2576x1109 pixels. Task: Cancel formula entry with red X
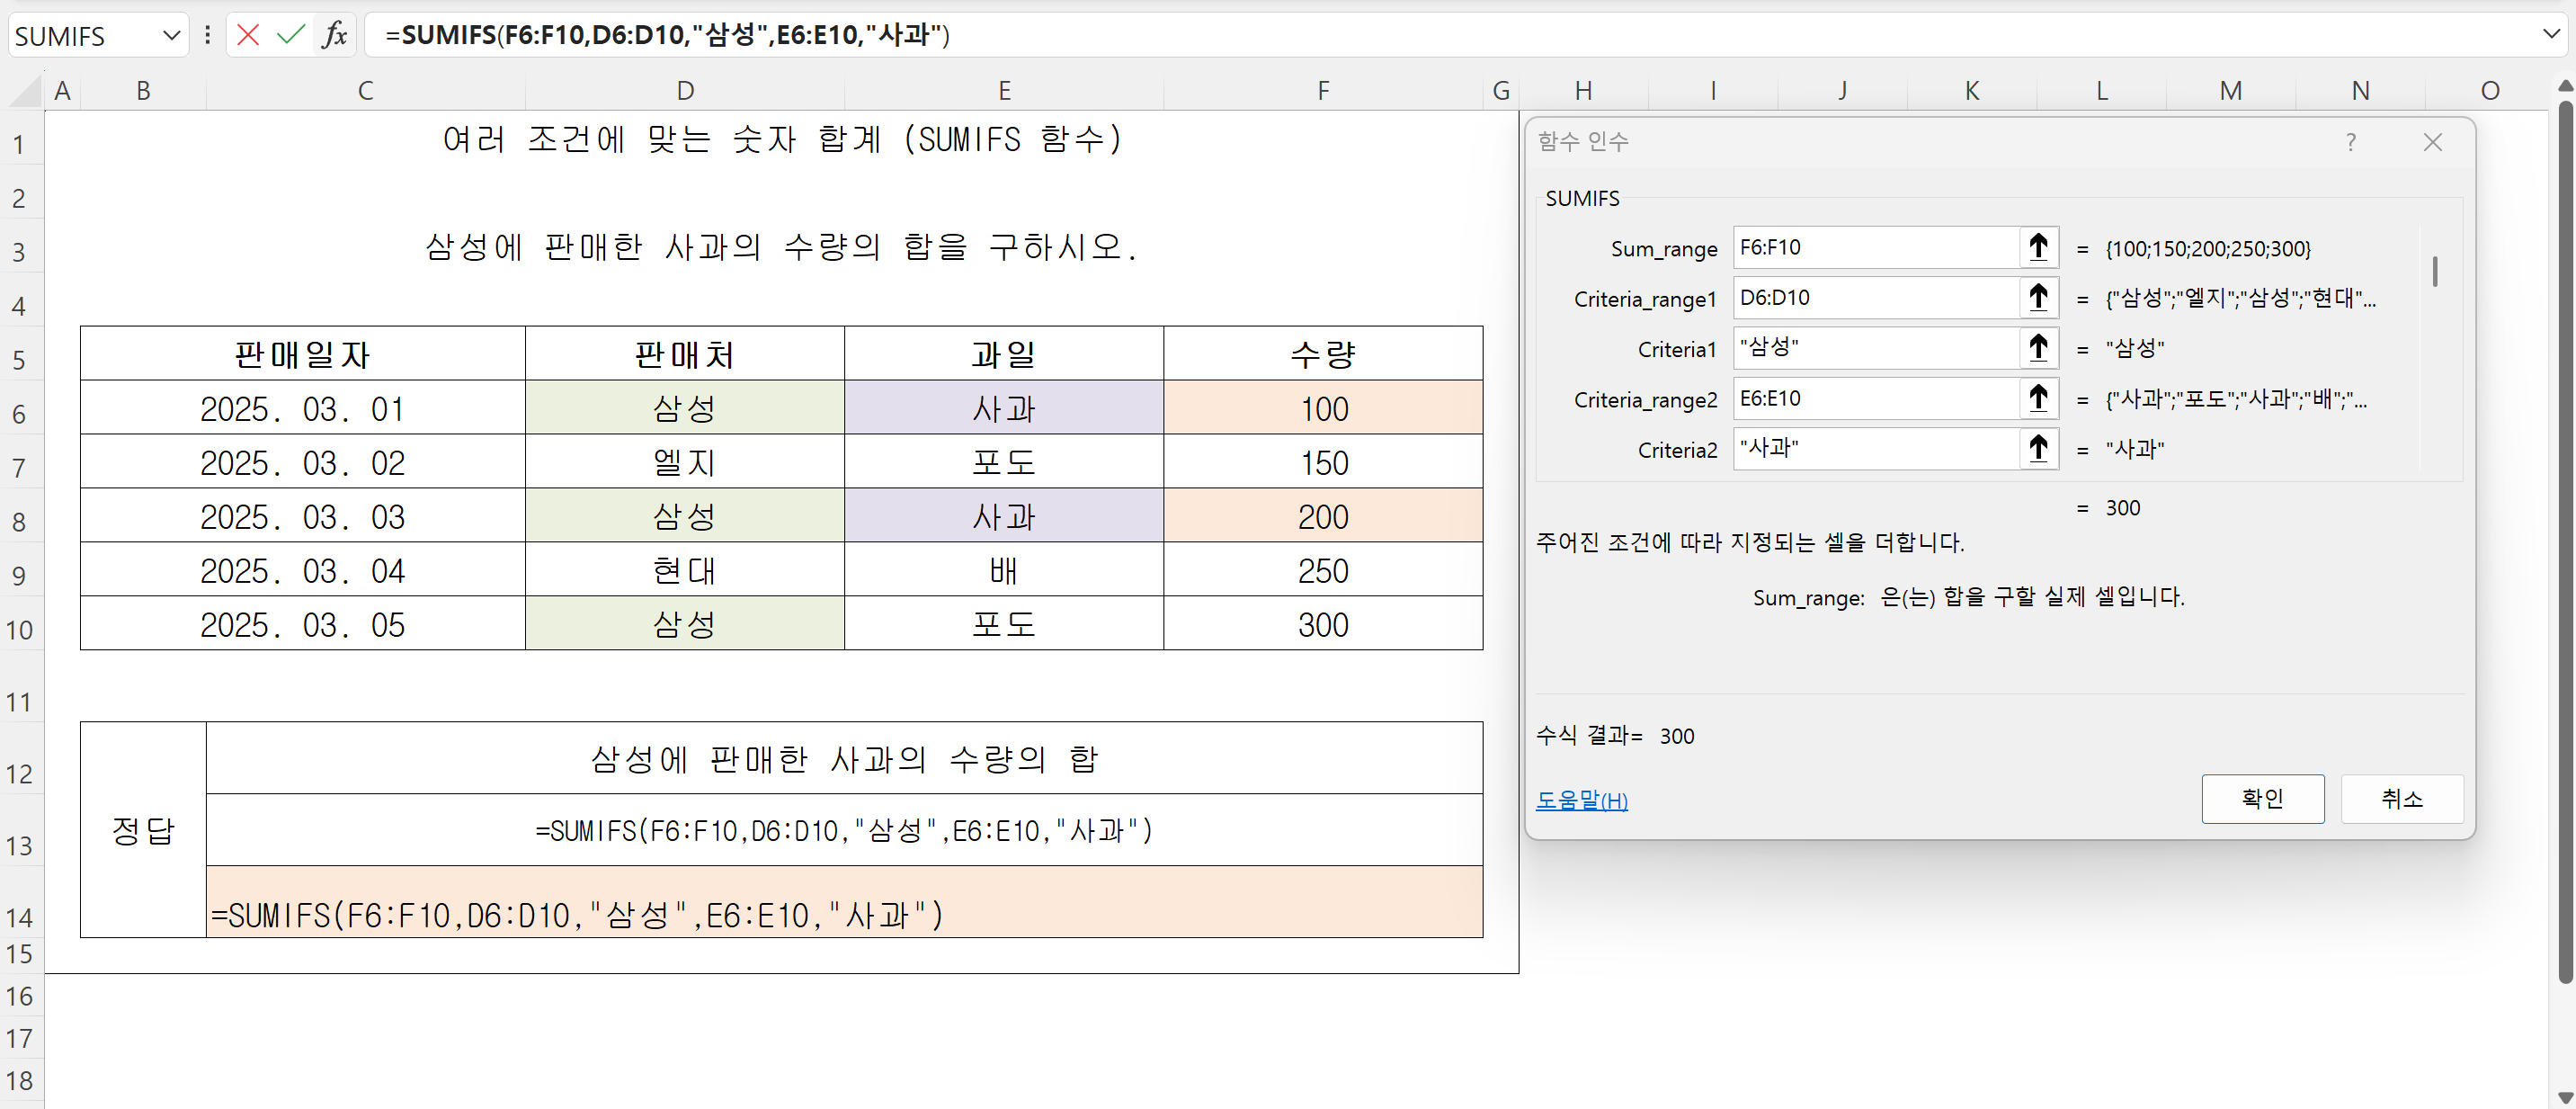tap(248, 35)
